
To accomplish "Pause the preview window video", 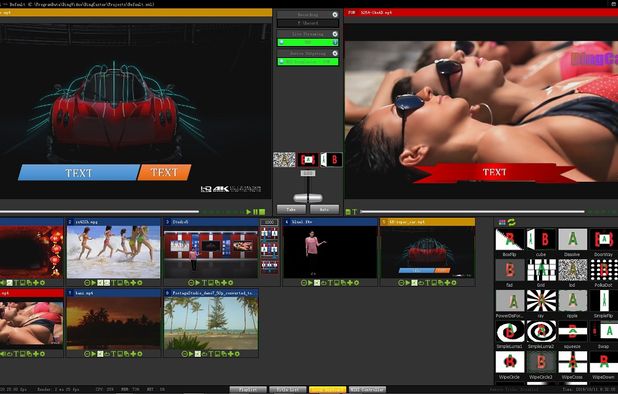I will [x=255, y=212].
